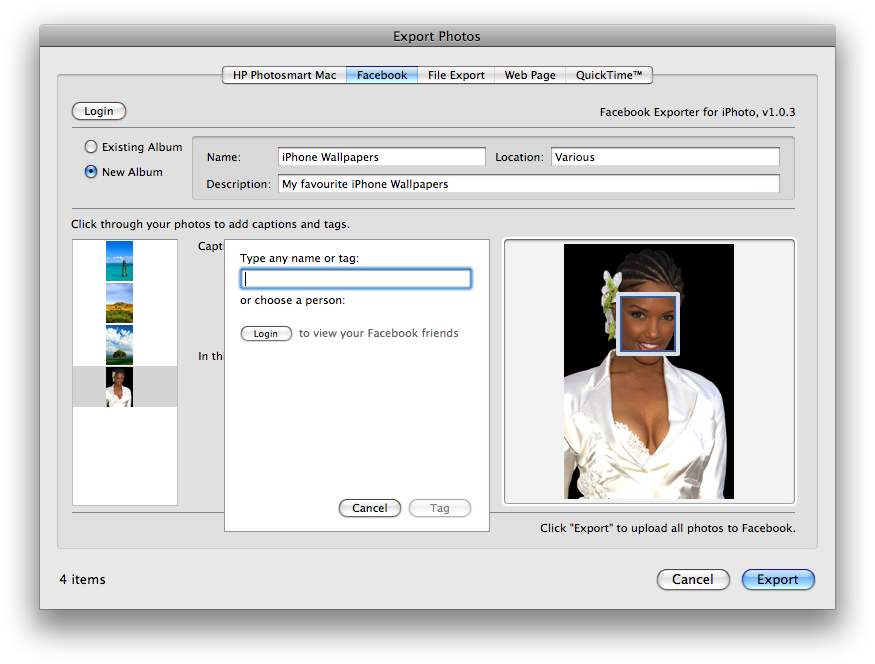
Task: Focus the album Description field
Action: (x=528, y=184)
